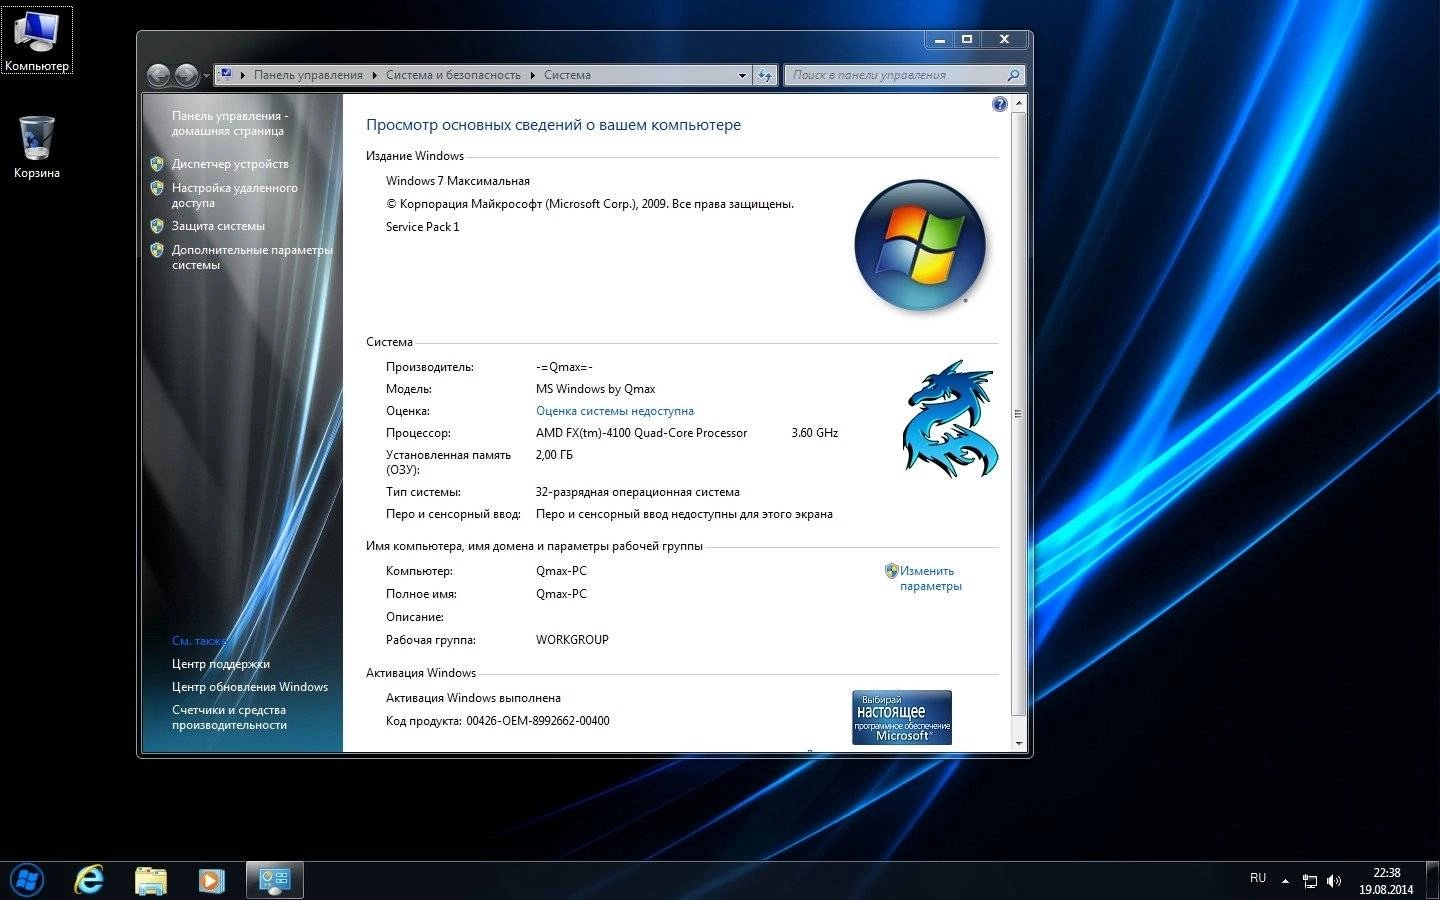Click the 'System rating unavailable' link
The image size is (1440, 900).
[x=615, y=411]
